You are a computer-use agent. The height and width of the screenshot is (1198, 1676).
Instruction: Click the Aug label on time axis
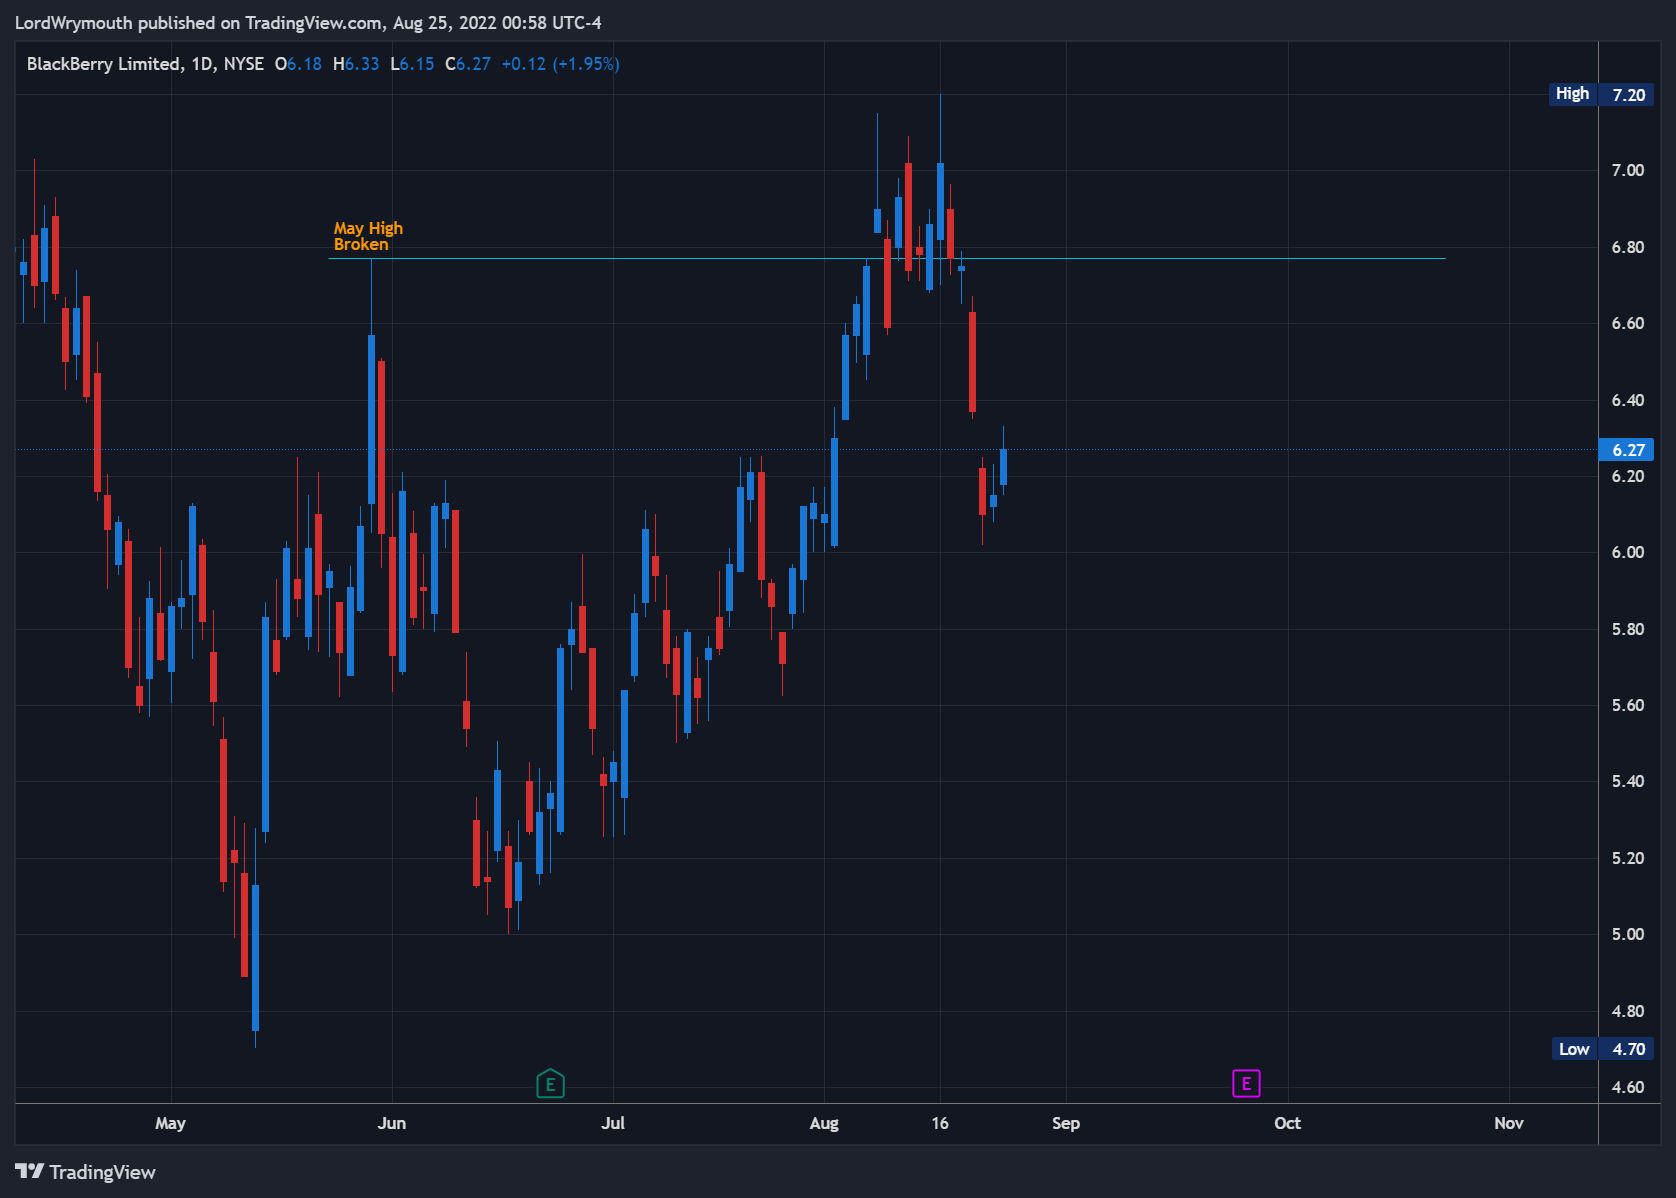(x=824, y=1123)
